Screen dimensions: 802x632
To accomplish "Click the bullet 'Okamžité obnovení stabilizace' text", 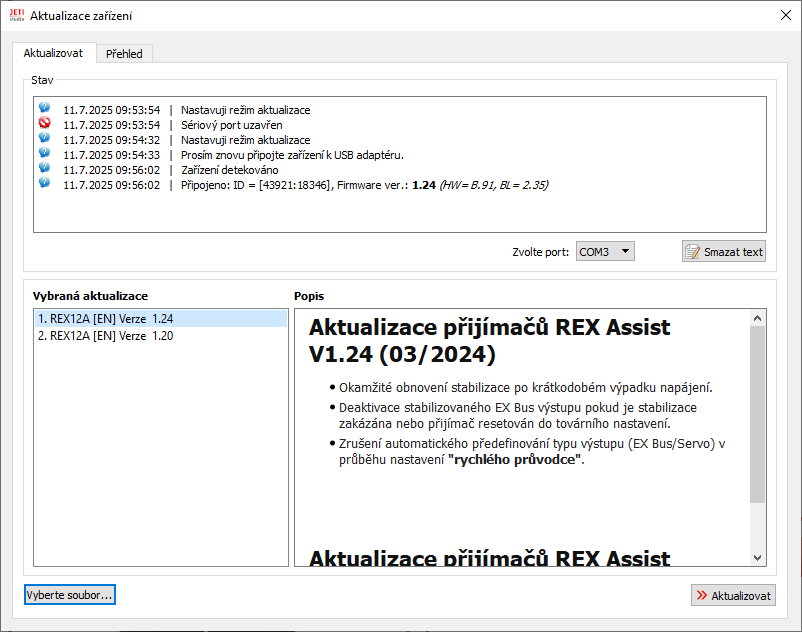I will tap(525, 388).
